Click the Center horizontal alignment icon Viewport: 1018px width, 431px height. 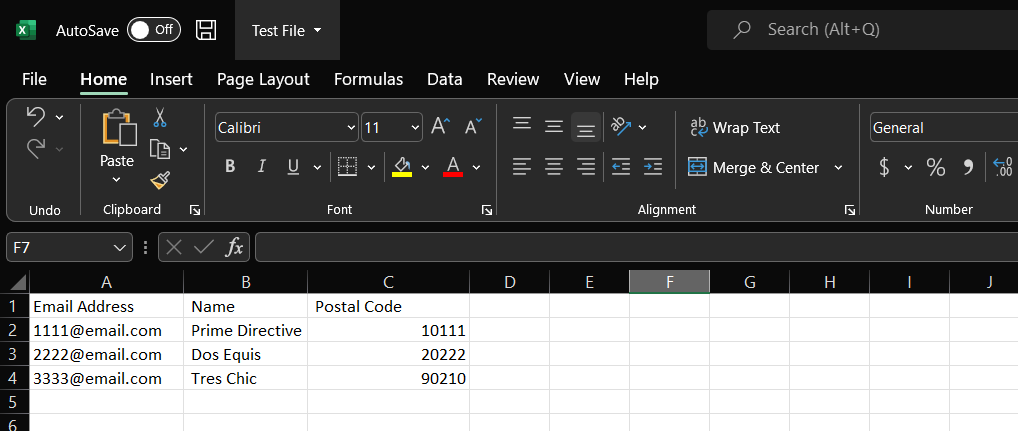pyautogui.click(x=554, y=167)
